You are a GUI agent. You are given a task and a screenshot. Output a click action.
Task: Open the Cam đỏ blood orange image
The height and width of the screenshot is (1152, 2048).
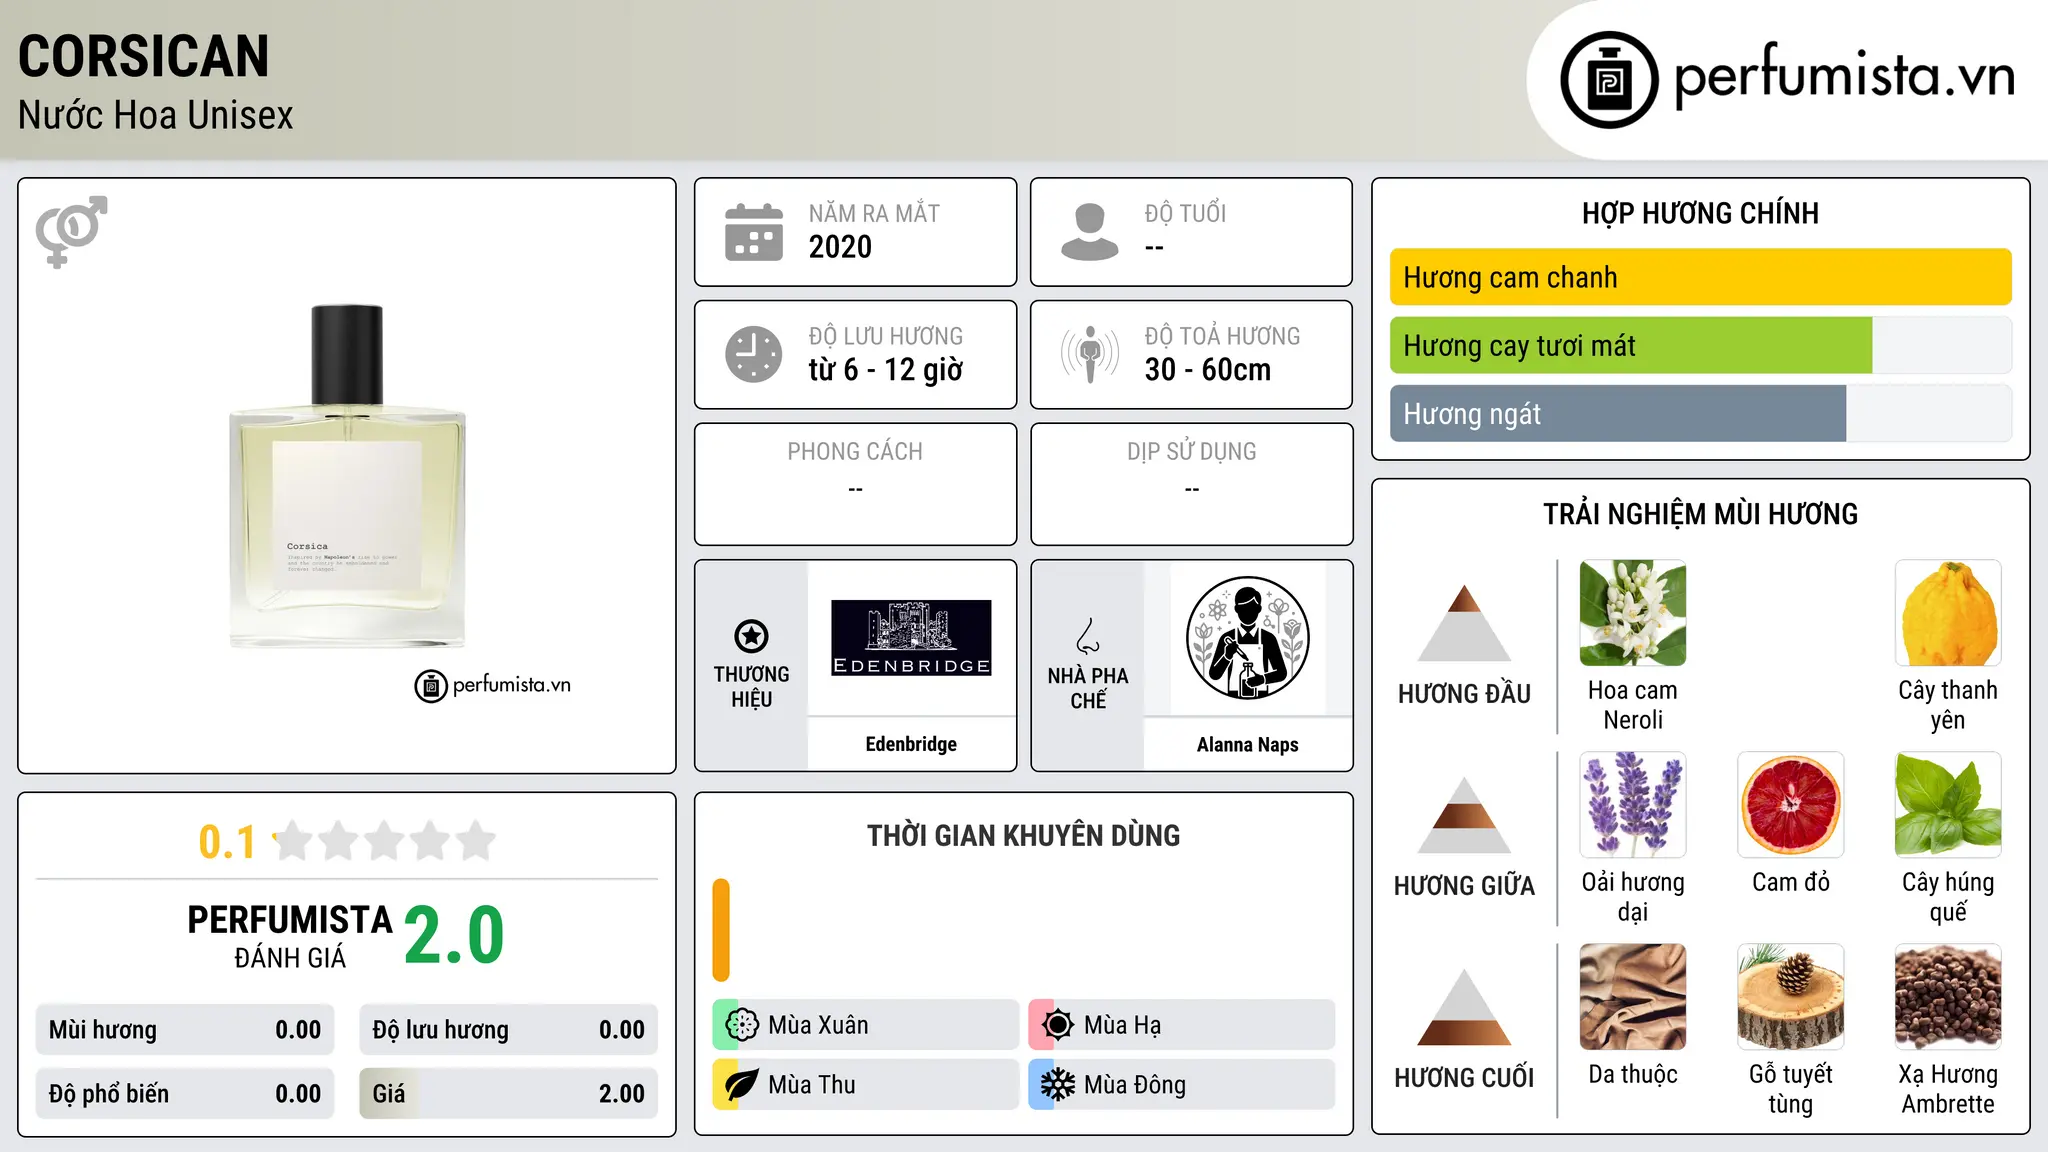[1791, 805]
